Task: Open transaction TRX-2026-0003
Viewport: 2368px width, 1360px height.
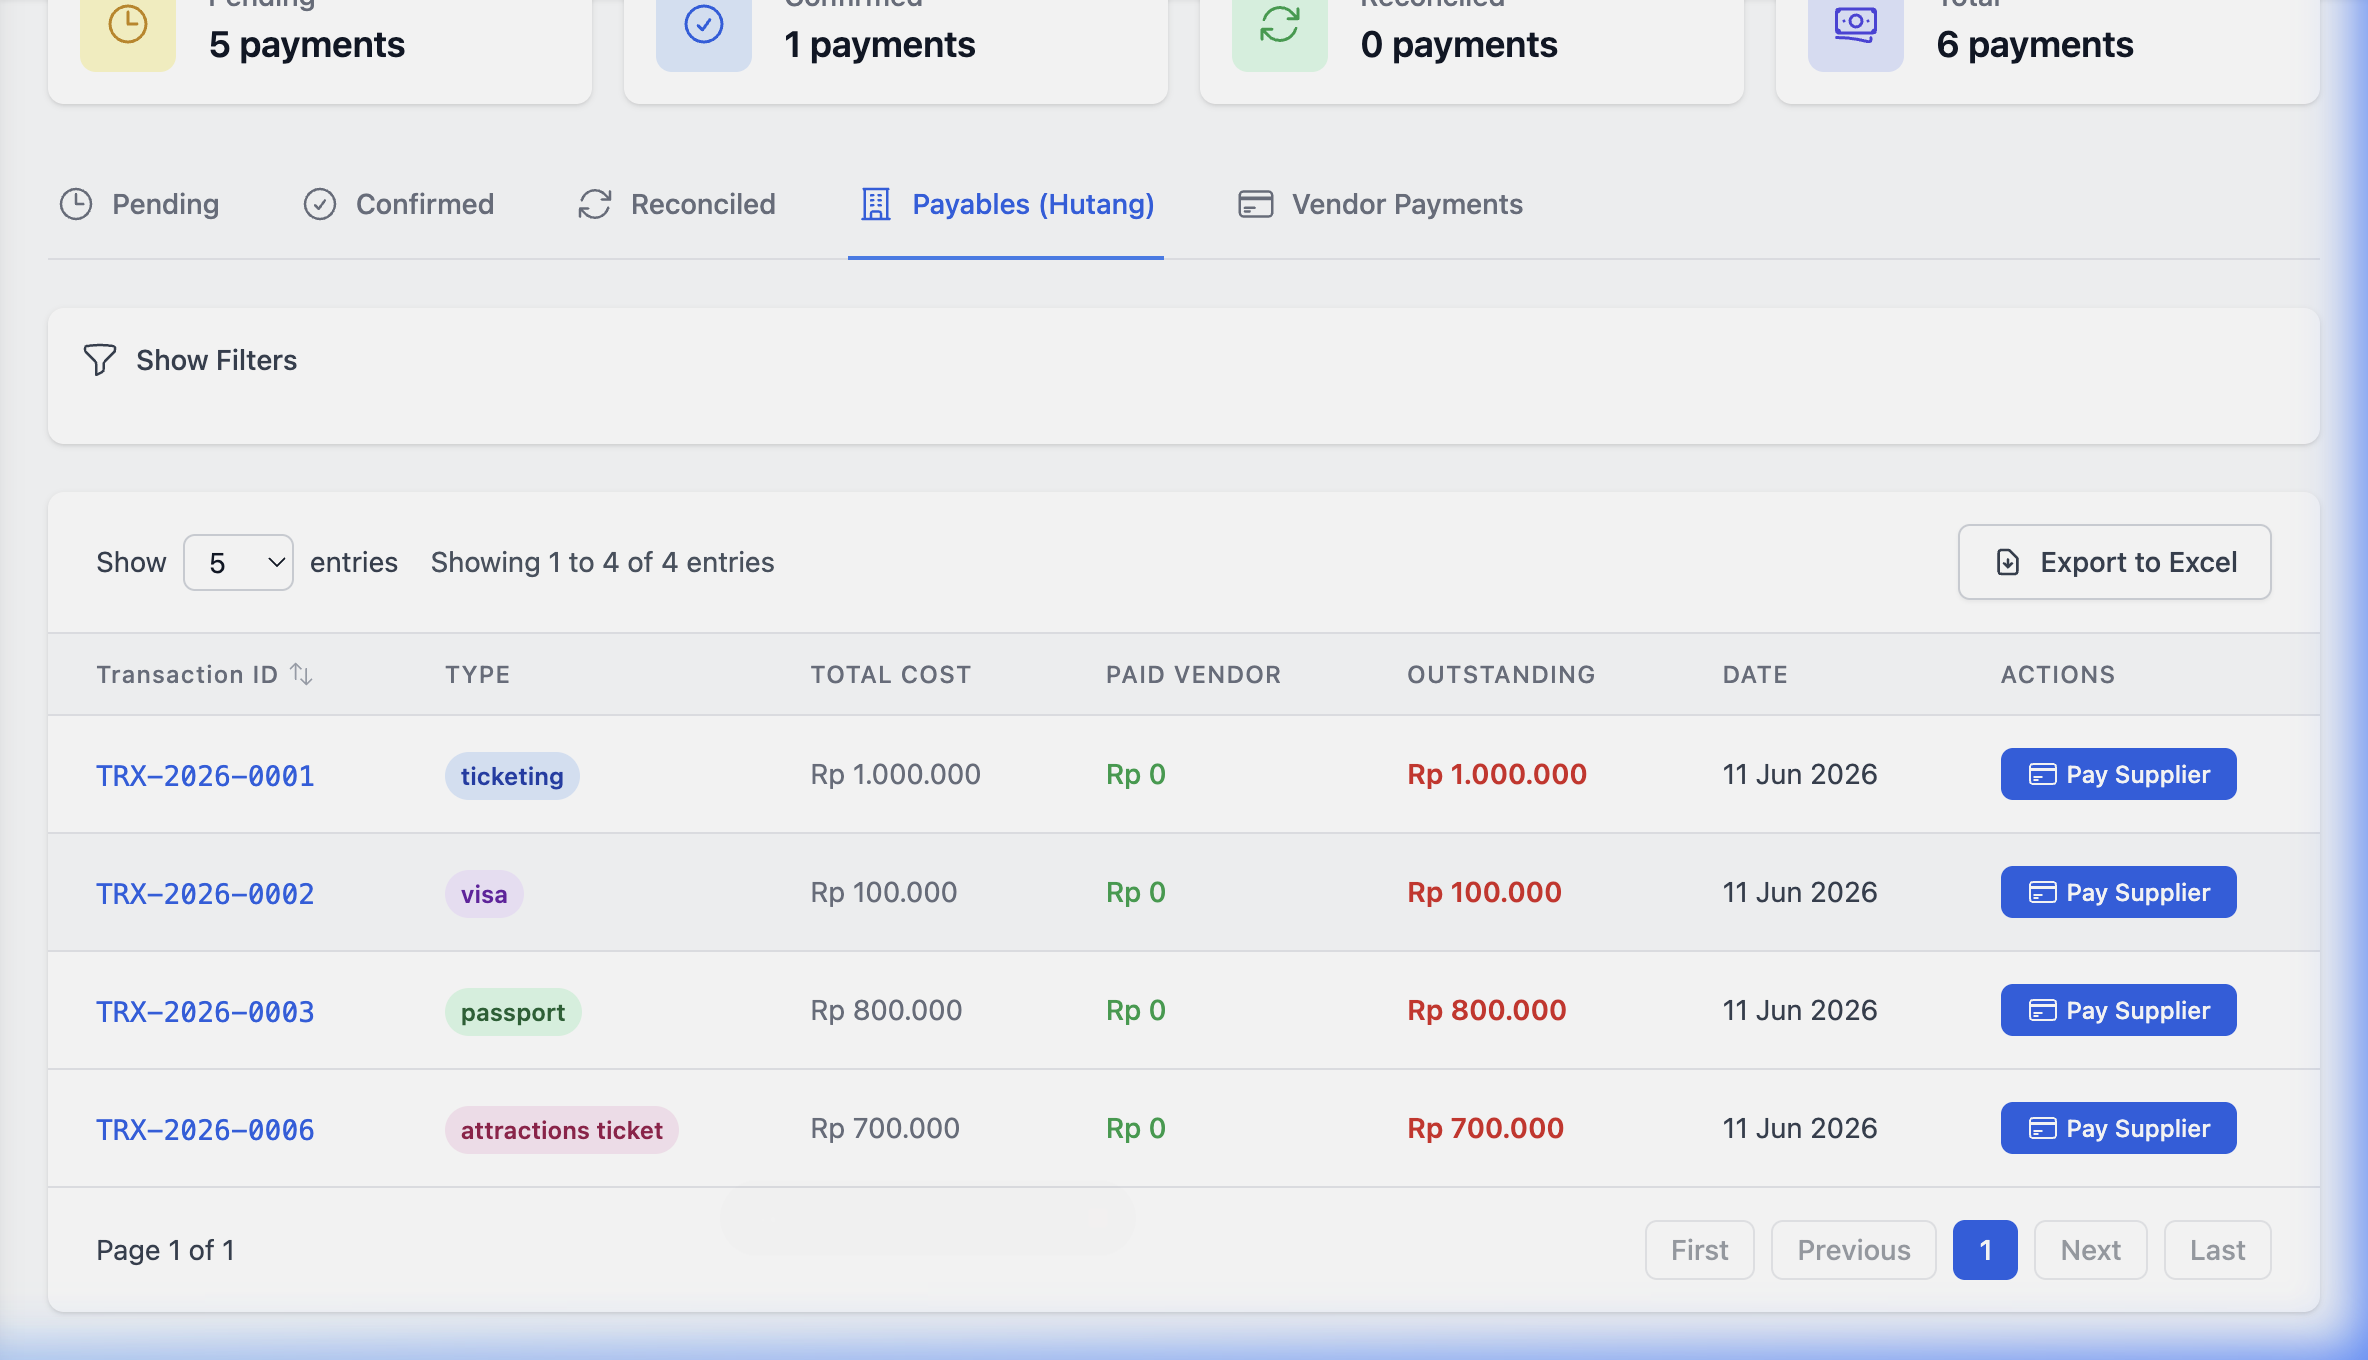Action: pos(205,1012)
